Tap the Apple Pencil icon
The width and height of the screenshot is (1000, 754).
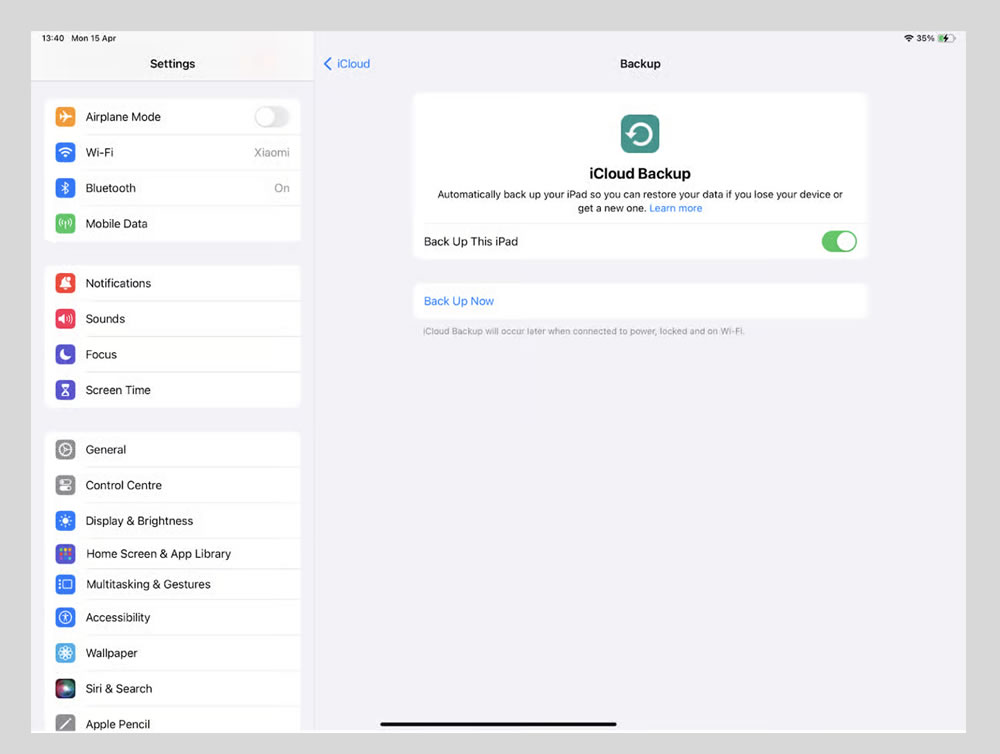65,723
